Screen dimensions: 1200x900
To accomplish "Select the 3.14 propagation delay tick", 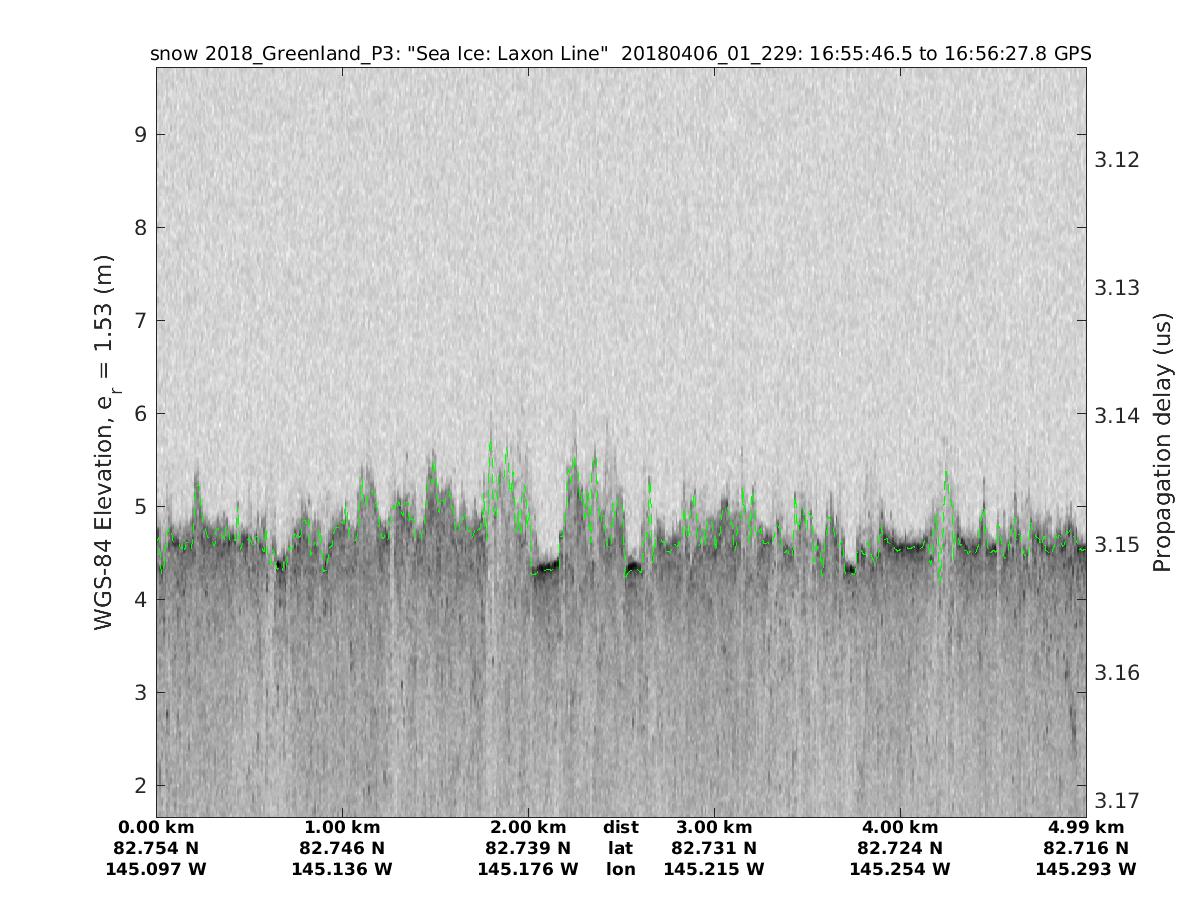I will tap(1117, 416).
